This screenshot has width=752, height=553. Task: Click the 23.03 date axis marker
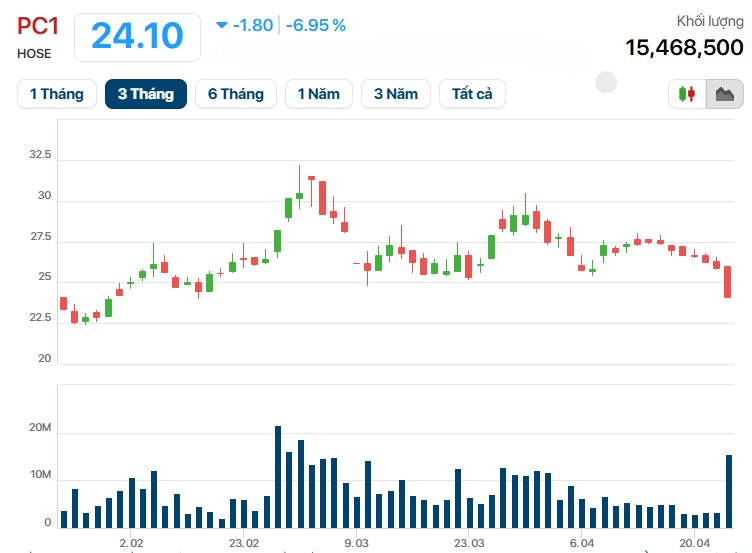(x=469, y=543)
